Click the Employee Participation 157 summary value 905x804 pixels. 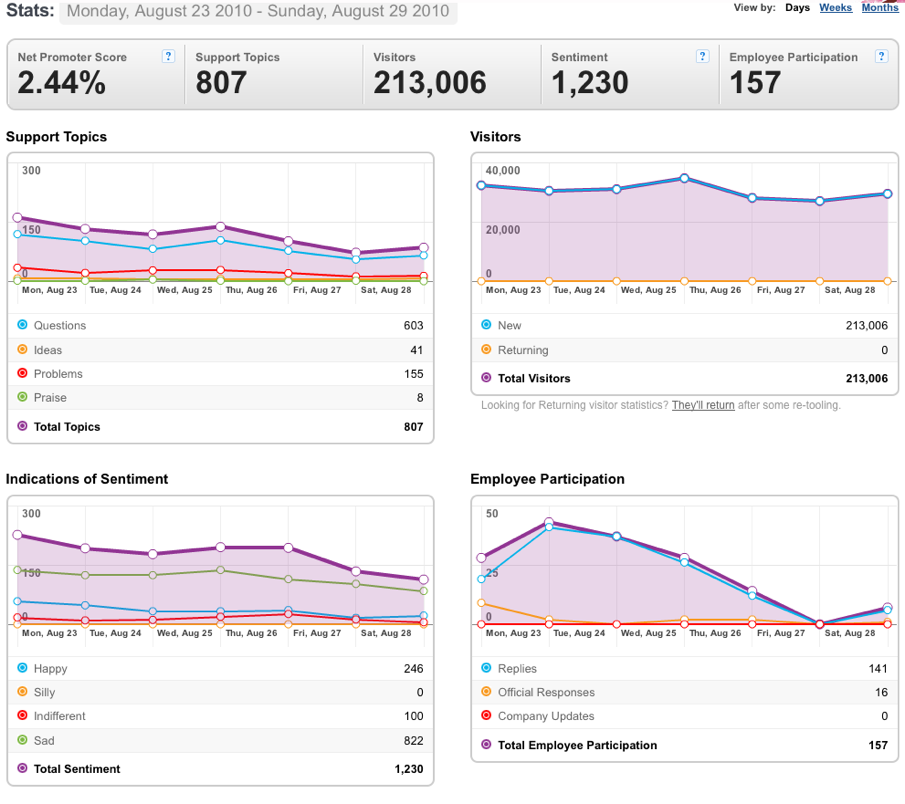pyautogui.click(x=755, y=83)
